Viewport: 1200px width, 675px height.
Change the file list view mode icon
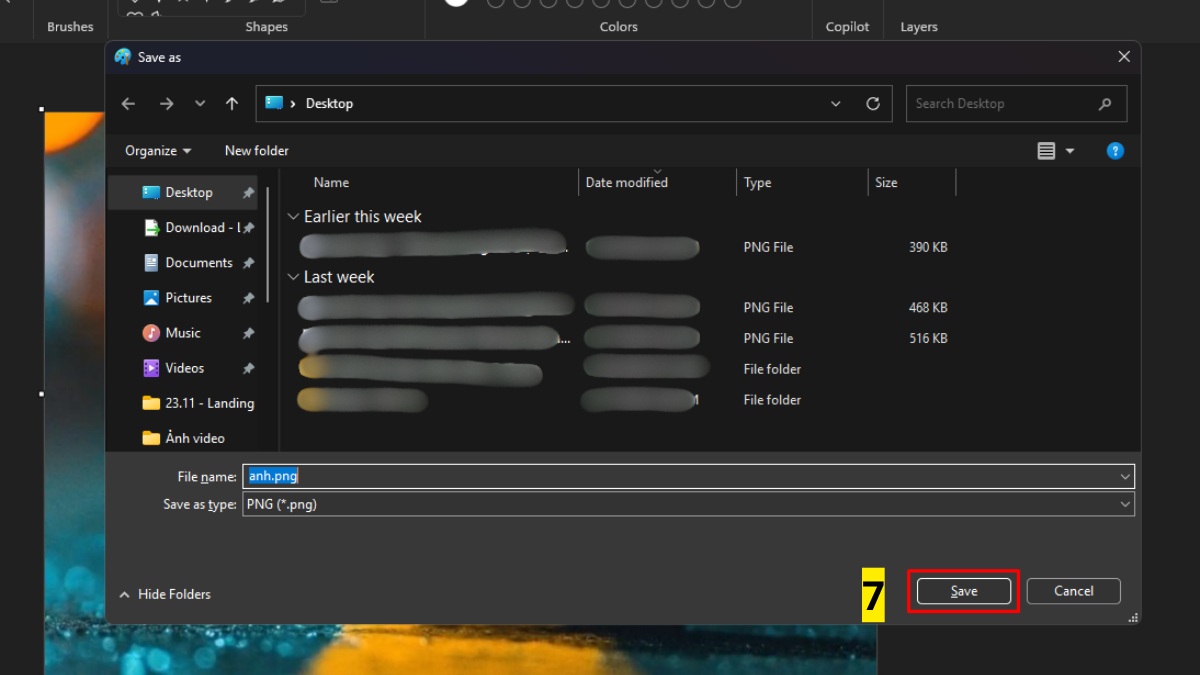tap(1048, 150)
